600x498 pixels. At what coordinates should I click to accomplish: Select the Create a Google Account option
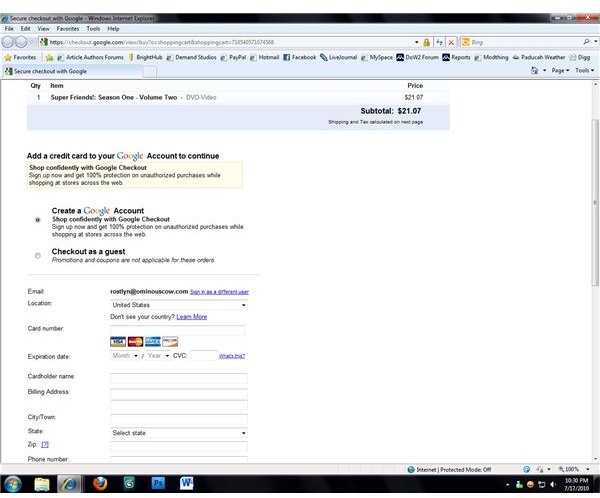(x=38, y=220)
